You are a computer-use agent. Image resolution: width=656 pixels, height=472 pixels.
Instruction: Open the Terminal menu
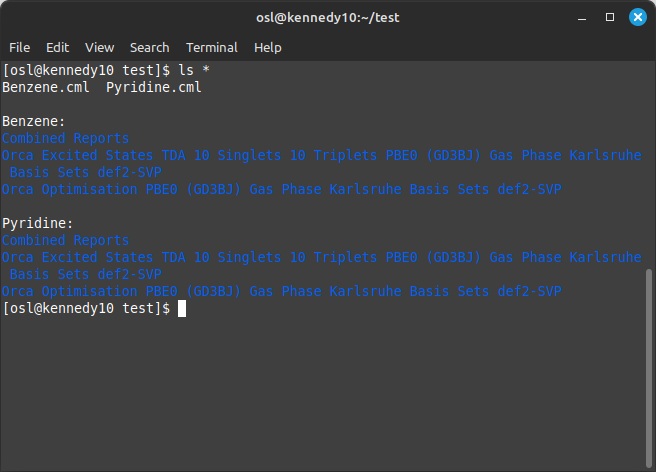pyautogui.click(x=212, y=48)
